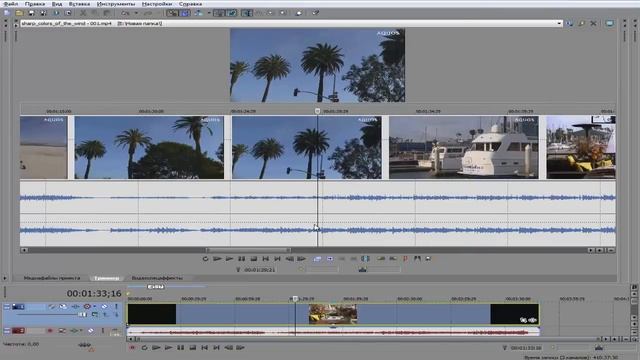Arm audio track 2 for recording
640x360 pixels.
click(50, 331)
